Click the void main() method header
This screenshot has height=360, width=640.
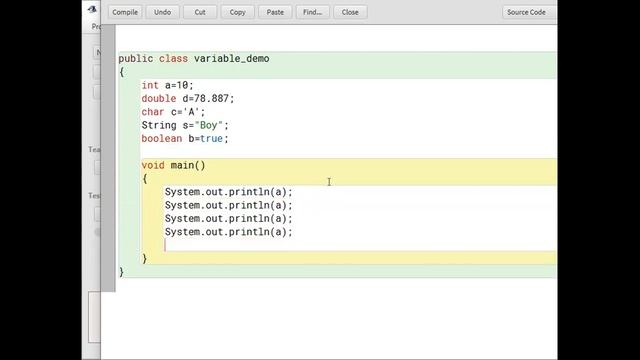(x=173, y=165)
